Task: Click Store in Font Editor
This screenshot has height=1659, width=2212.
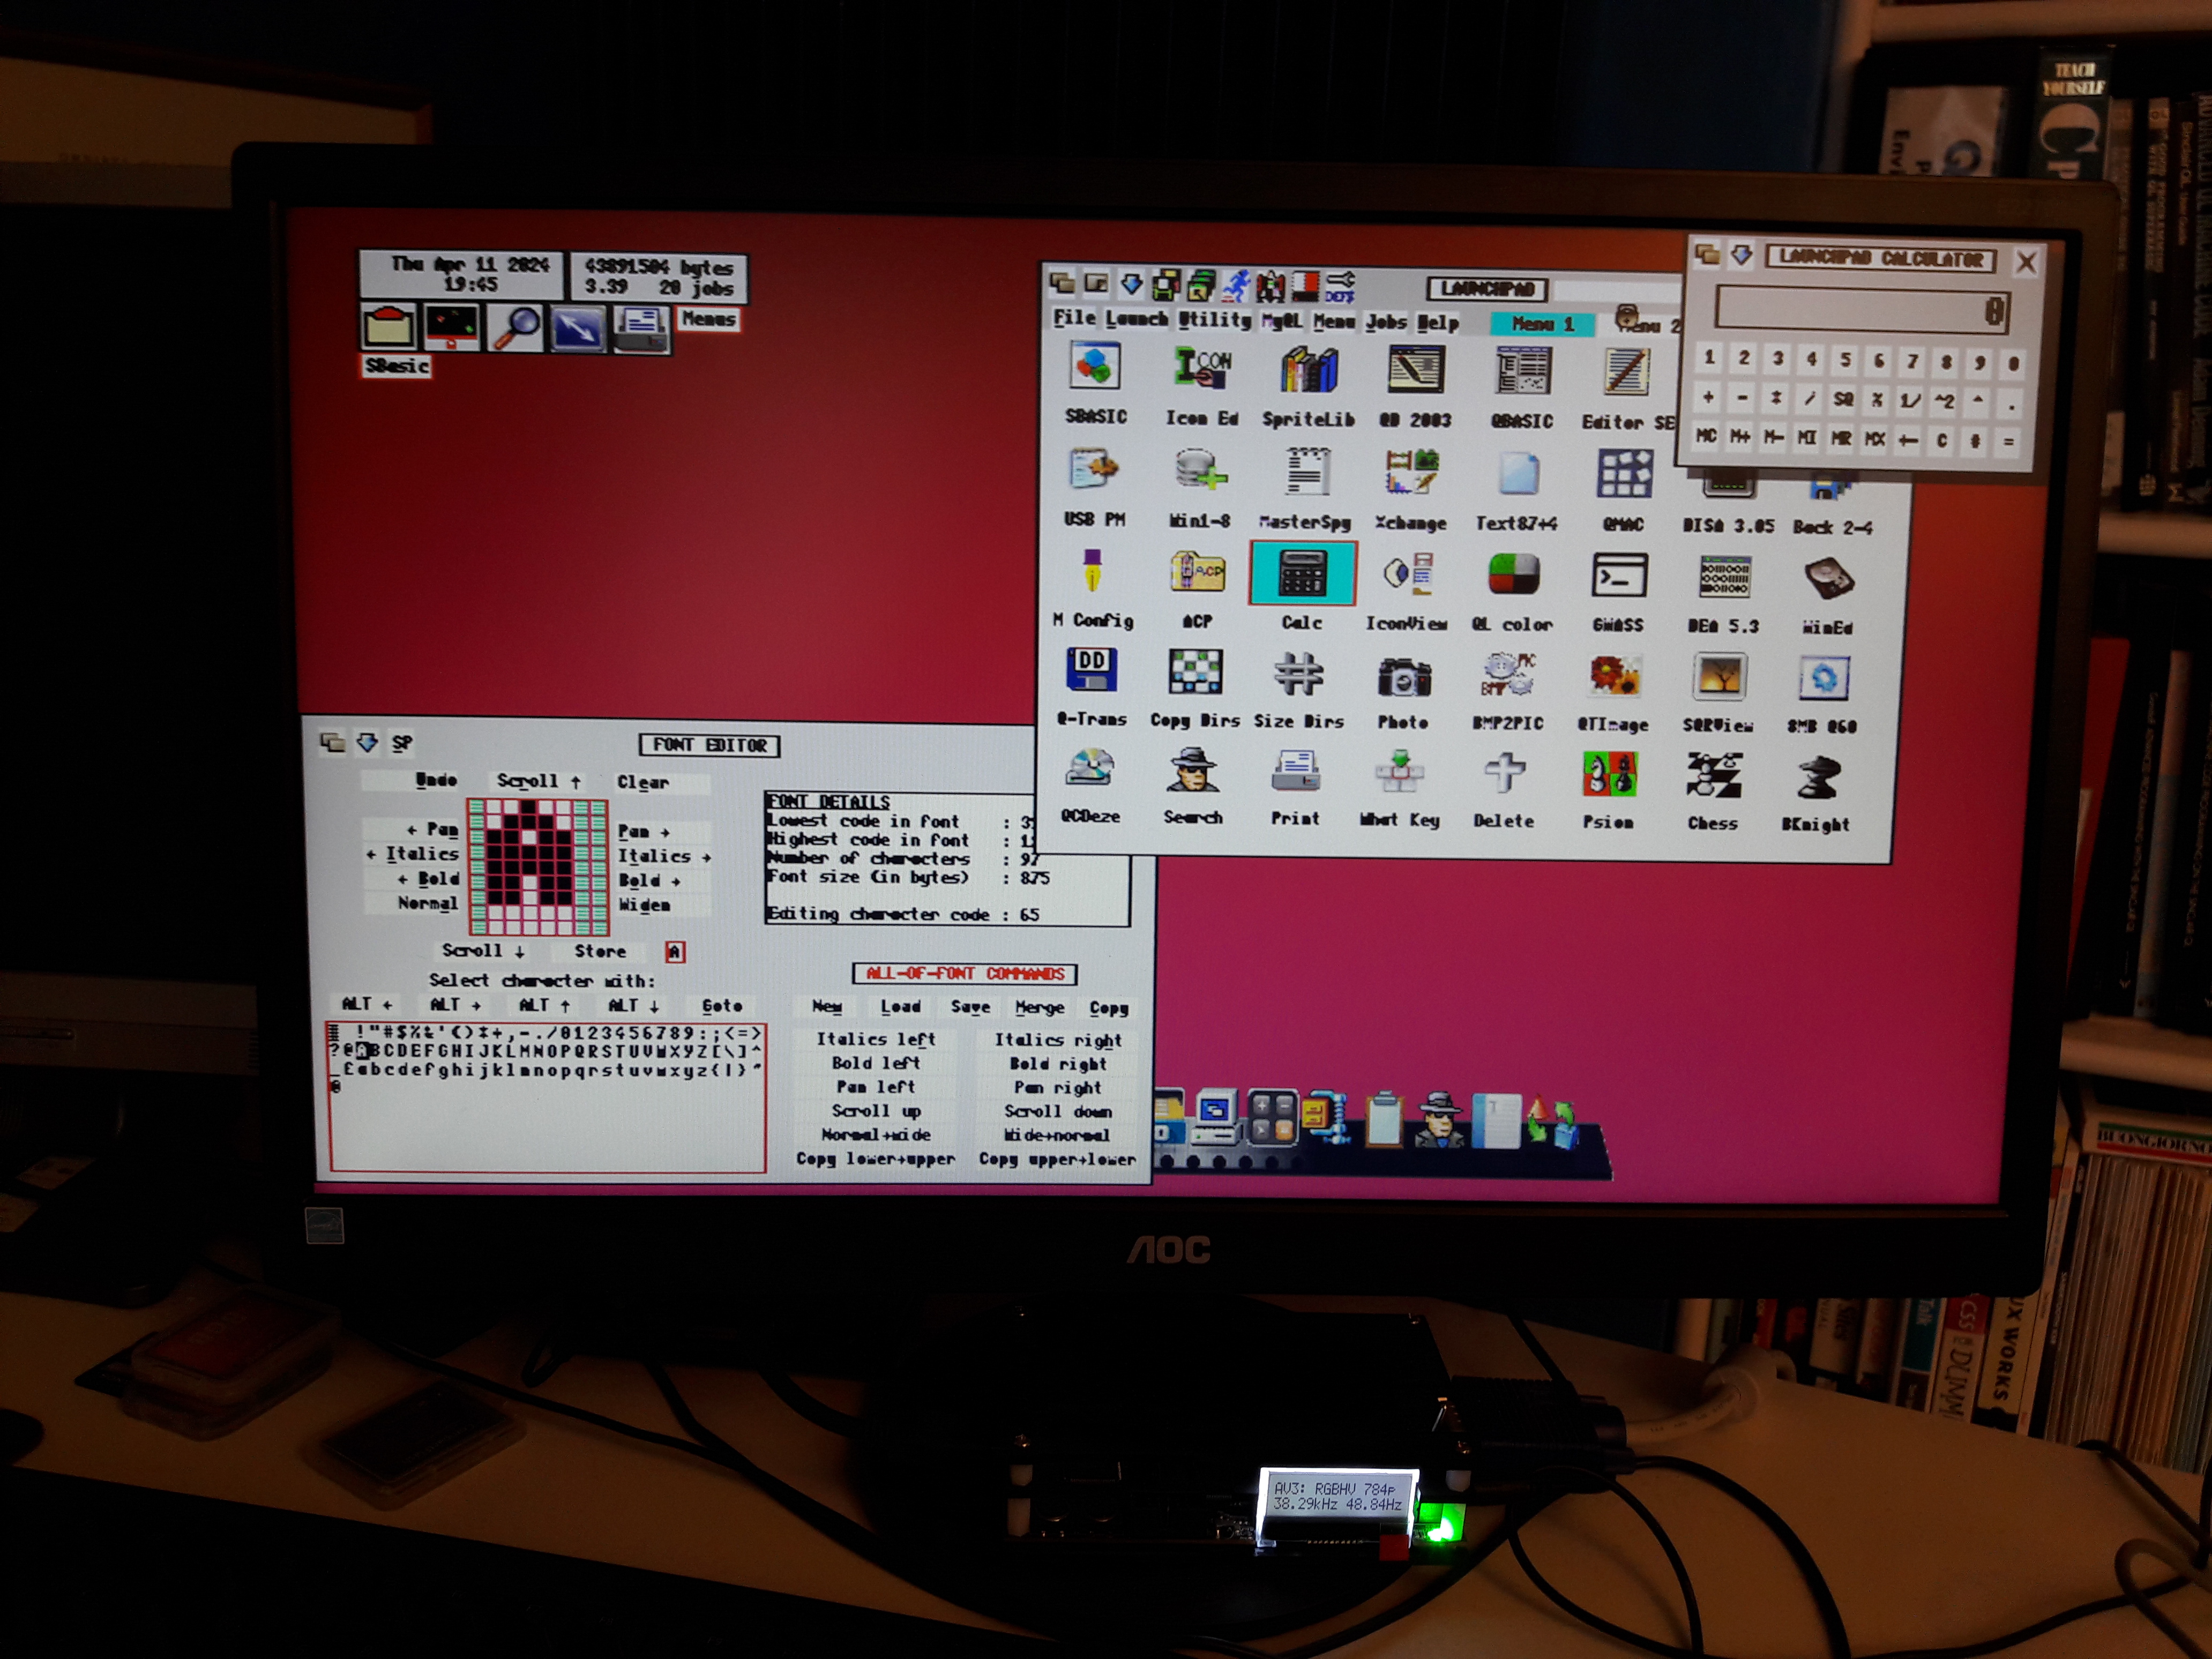Action: (600, 951)
